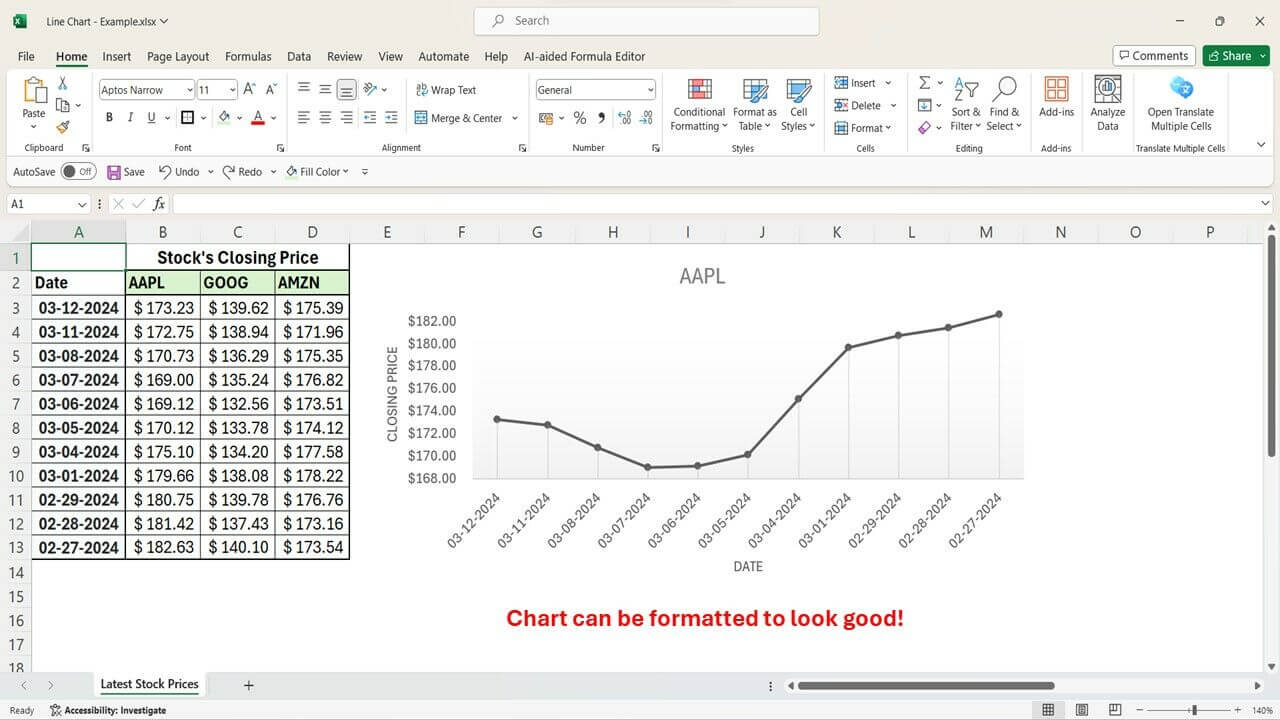
Task: Click the Format Painter brush icon
Action: (x=62, y=127)
